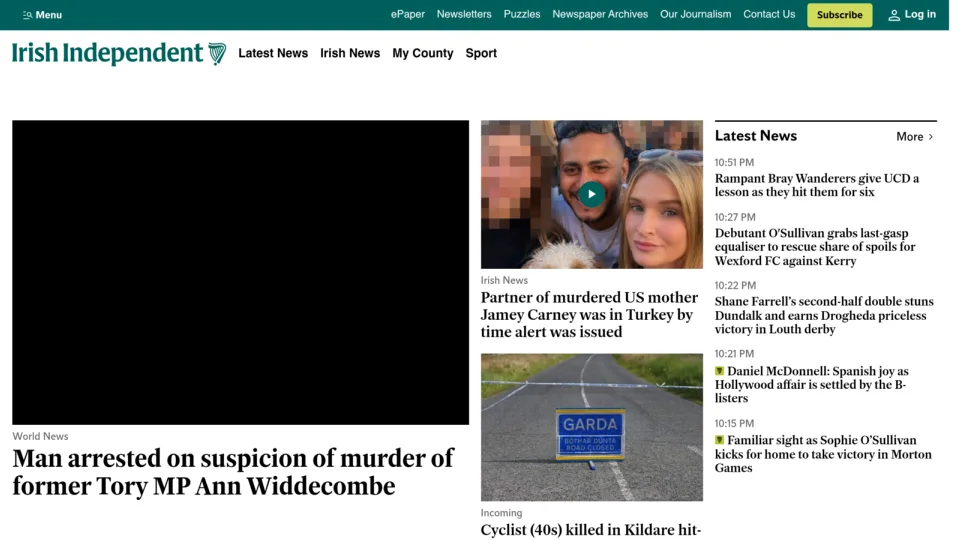Open Jamey Carney partner Turkey headline

coord(589,315)
